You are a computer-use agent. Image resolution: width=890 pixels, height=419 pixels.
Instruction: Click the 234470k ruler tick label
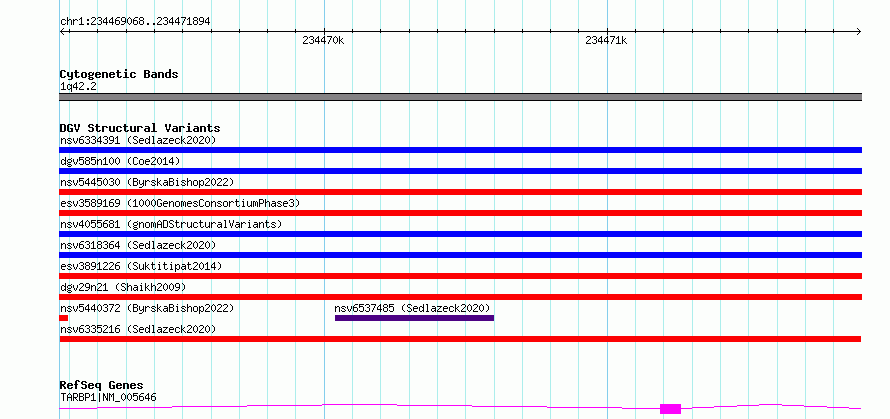click(324, 40)
